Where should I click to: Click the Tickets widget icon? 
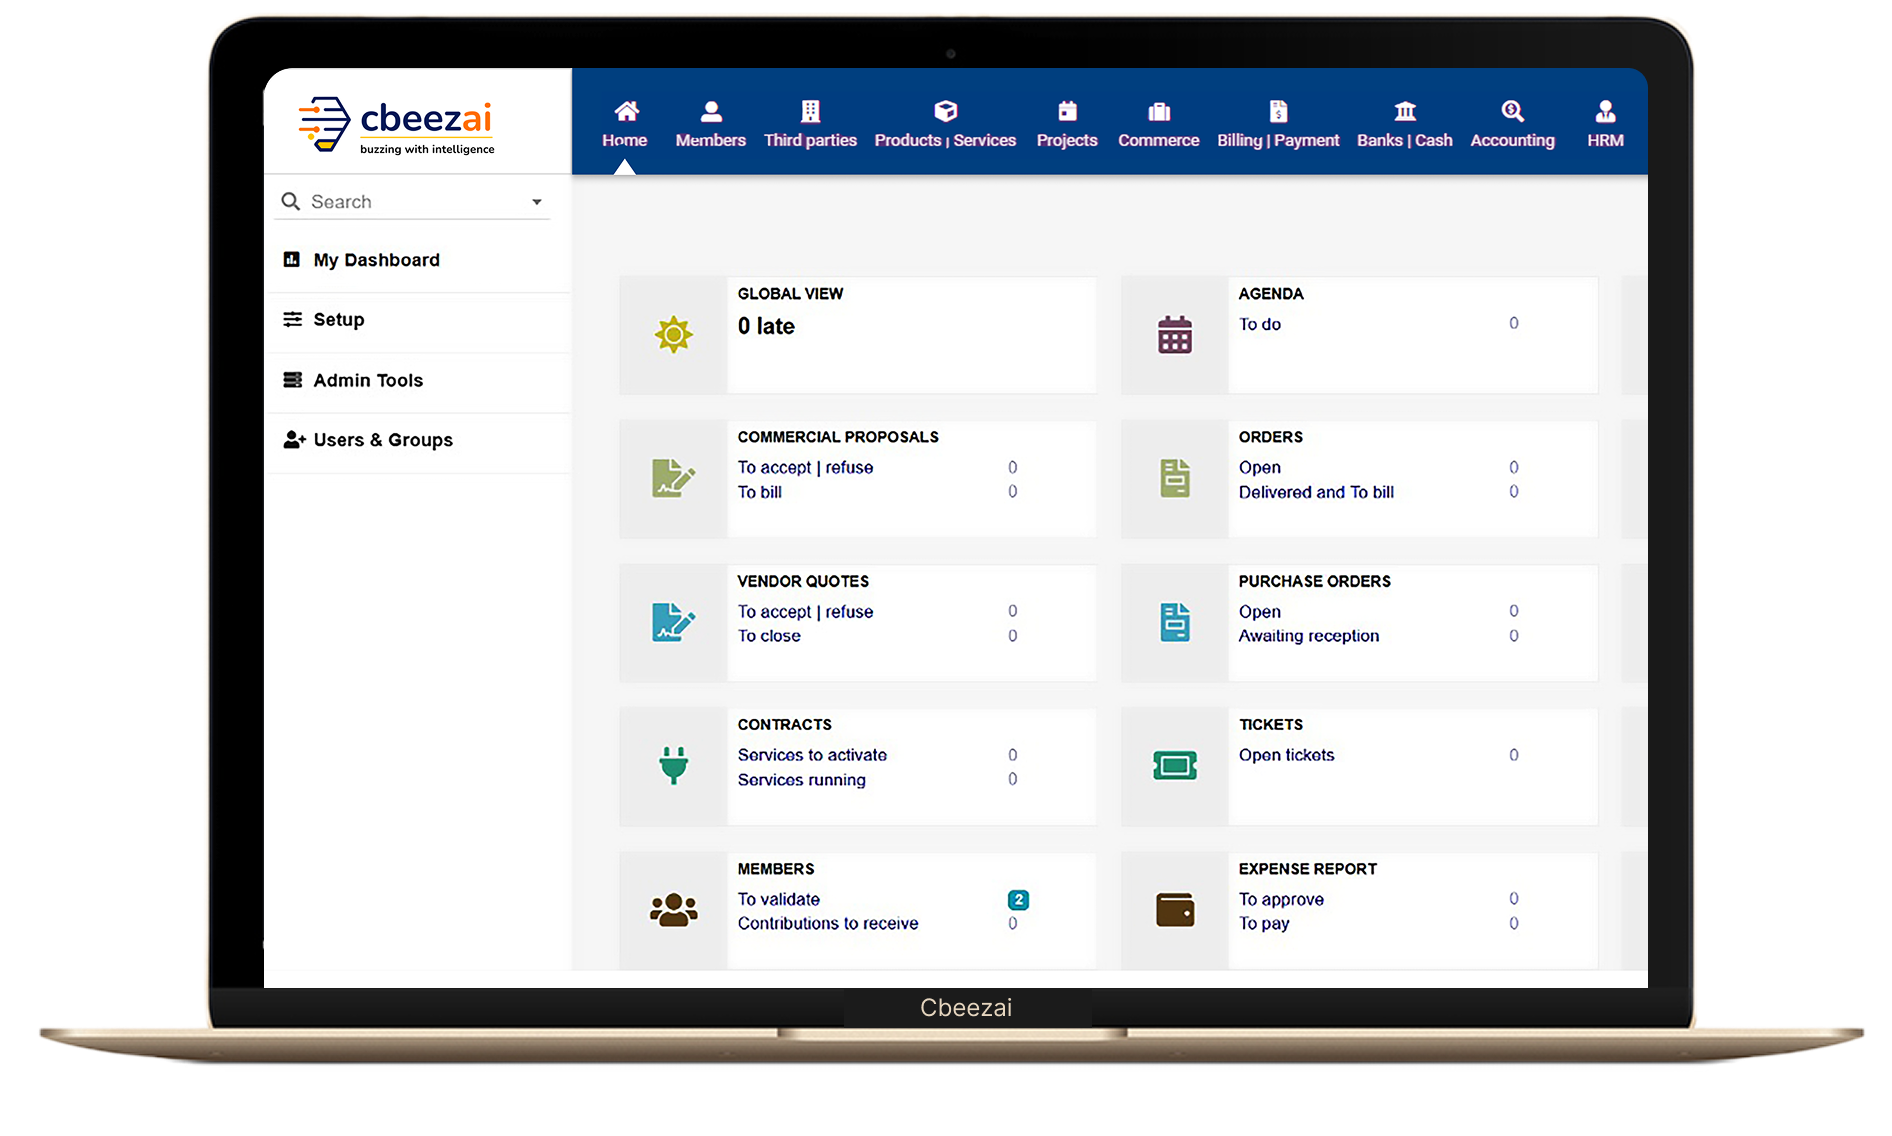coord(1175,766)
